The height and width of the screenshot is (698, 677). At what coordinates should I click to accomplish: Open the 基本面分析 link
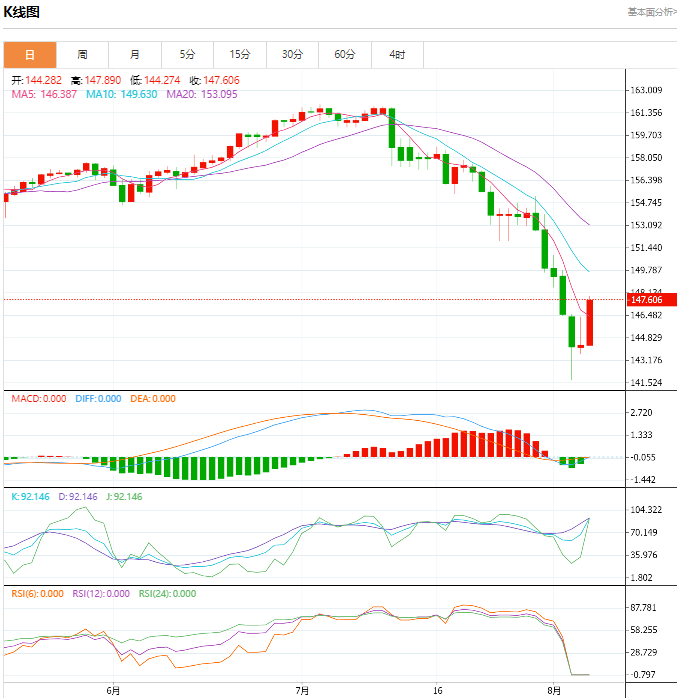[x=652, y=12]
